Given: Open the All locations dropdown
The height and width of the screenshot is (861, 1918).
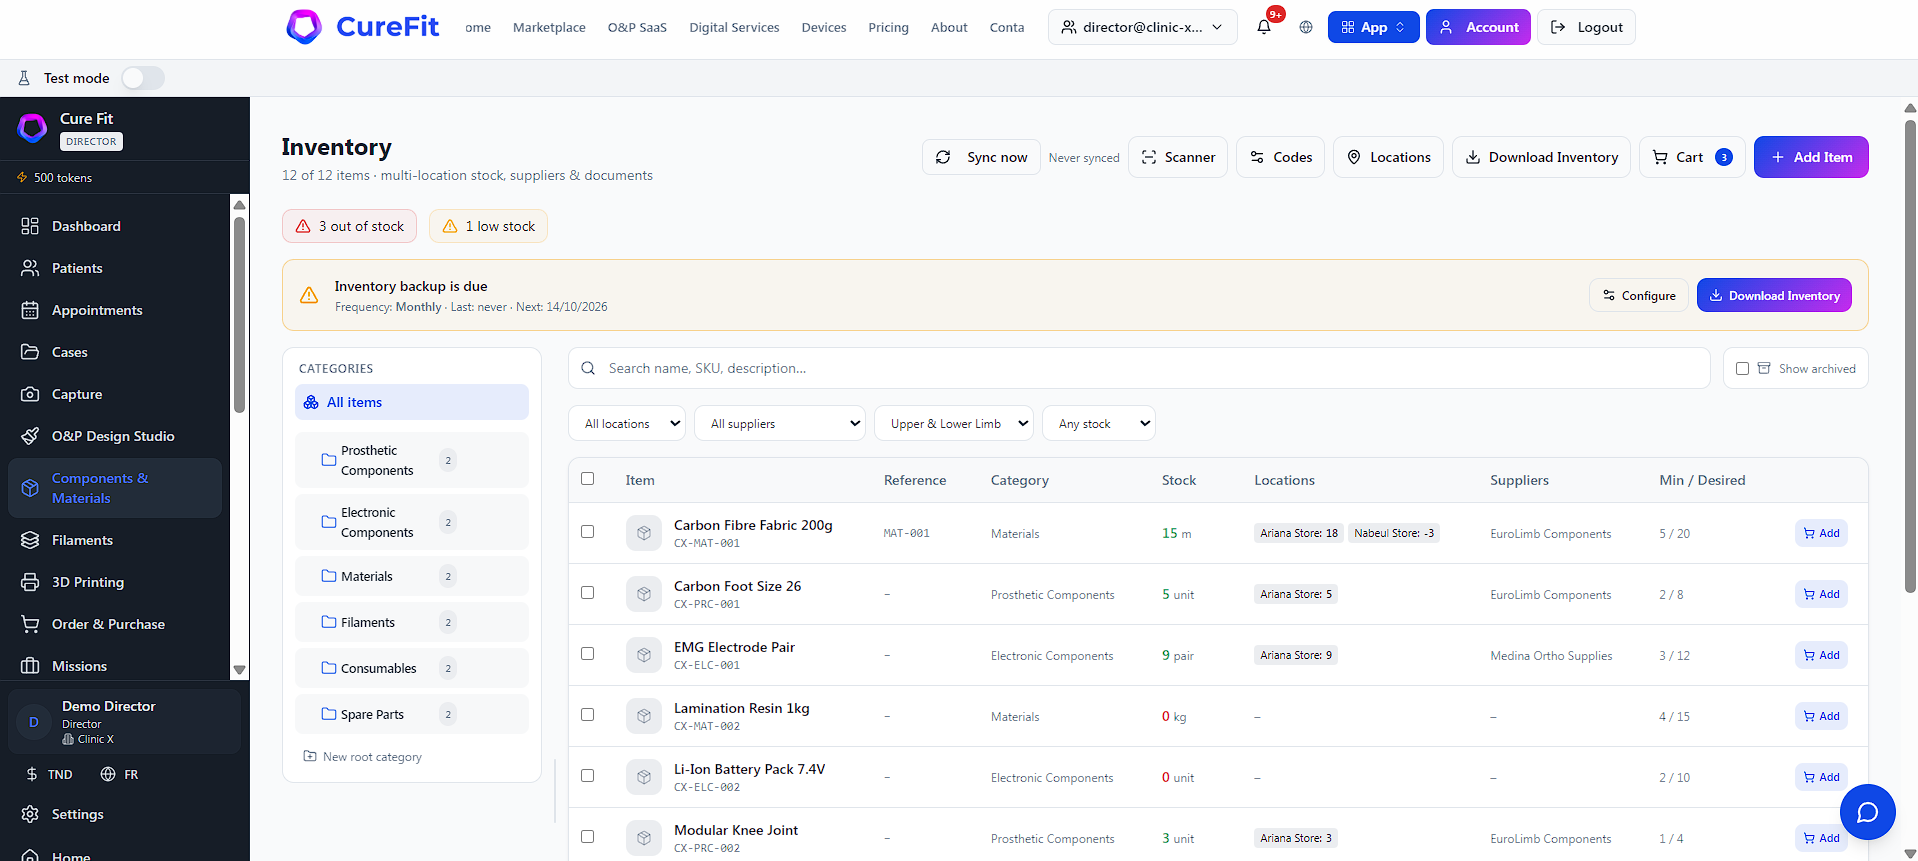Looking at the screenshot, I should click(x=627, y=424).
